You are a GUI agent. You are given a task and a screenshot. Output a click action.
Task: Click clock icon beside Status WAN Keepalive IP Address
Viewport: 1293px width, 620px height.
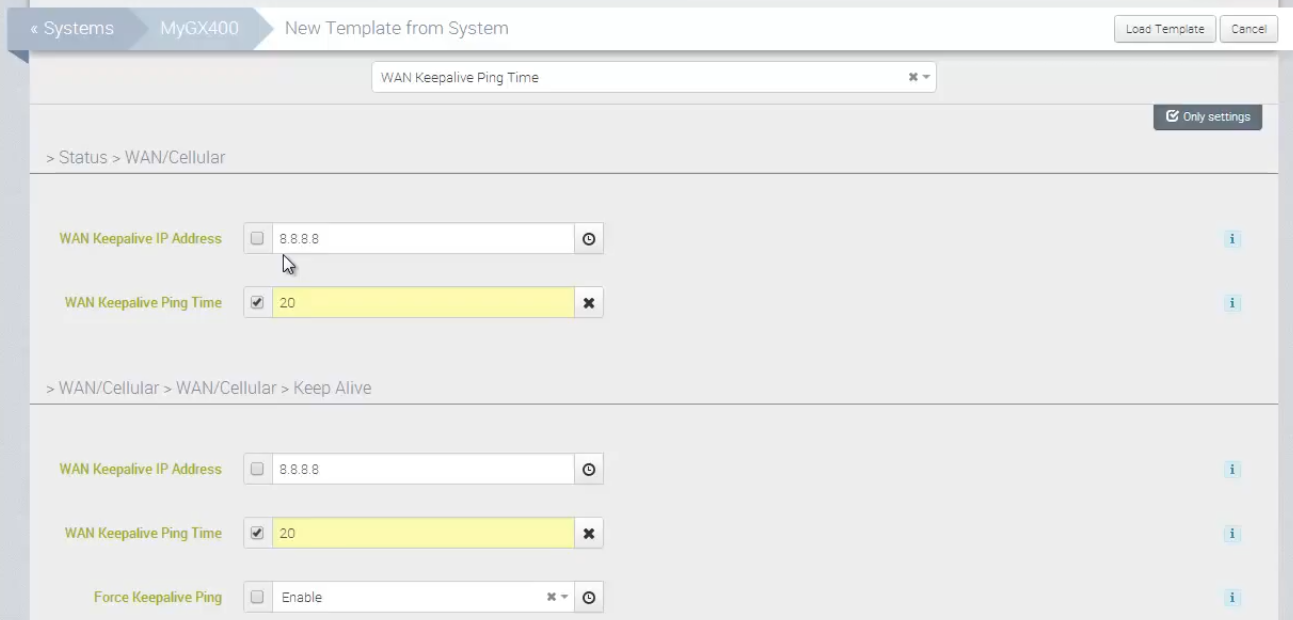[589, 239]
